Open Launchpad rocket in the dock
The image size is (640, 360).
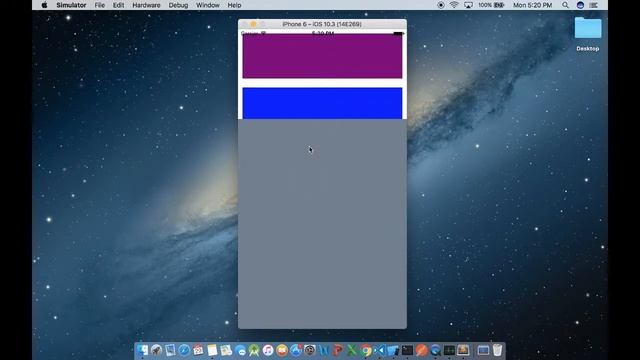pos(156,350)
